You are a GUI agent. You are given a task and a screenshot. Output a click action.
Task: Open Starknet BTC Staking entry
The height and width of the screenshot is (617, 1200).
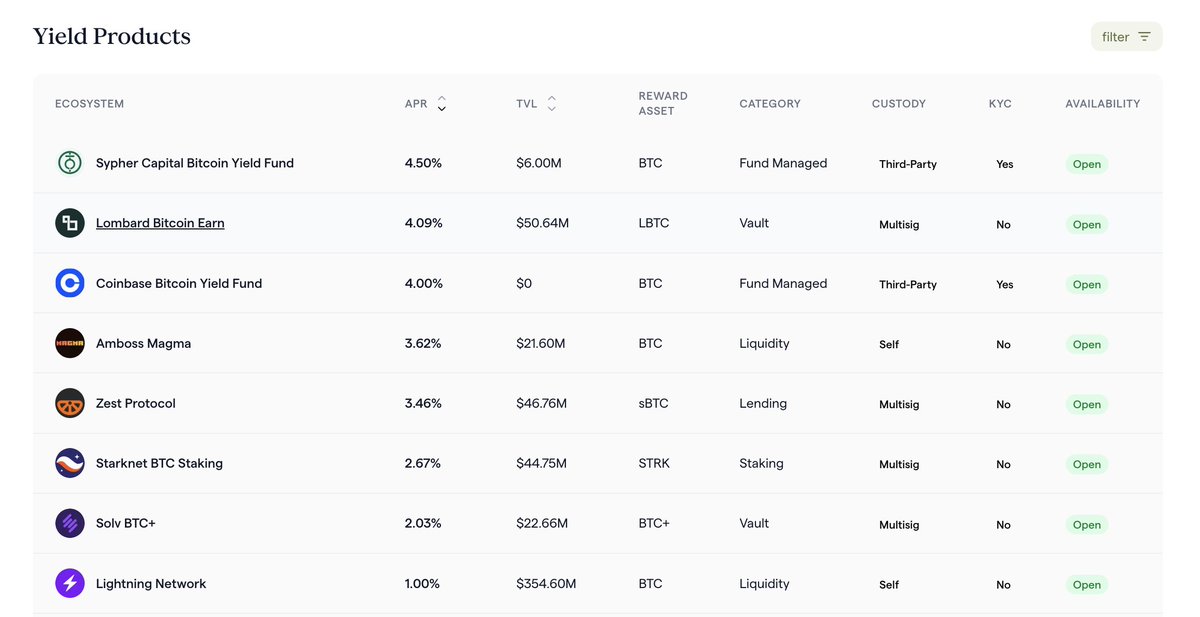[x=159, y=463]
